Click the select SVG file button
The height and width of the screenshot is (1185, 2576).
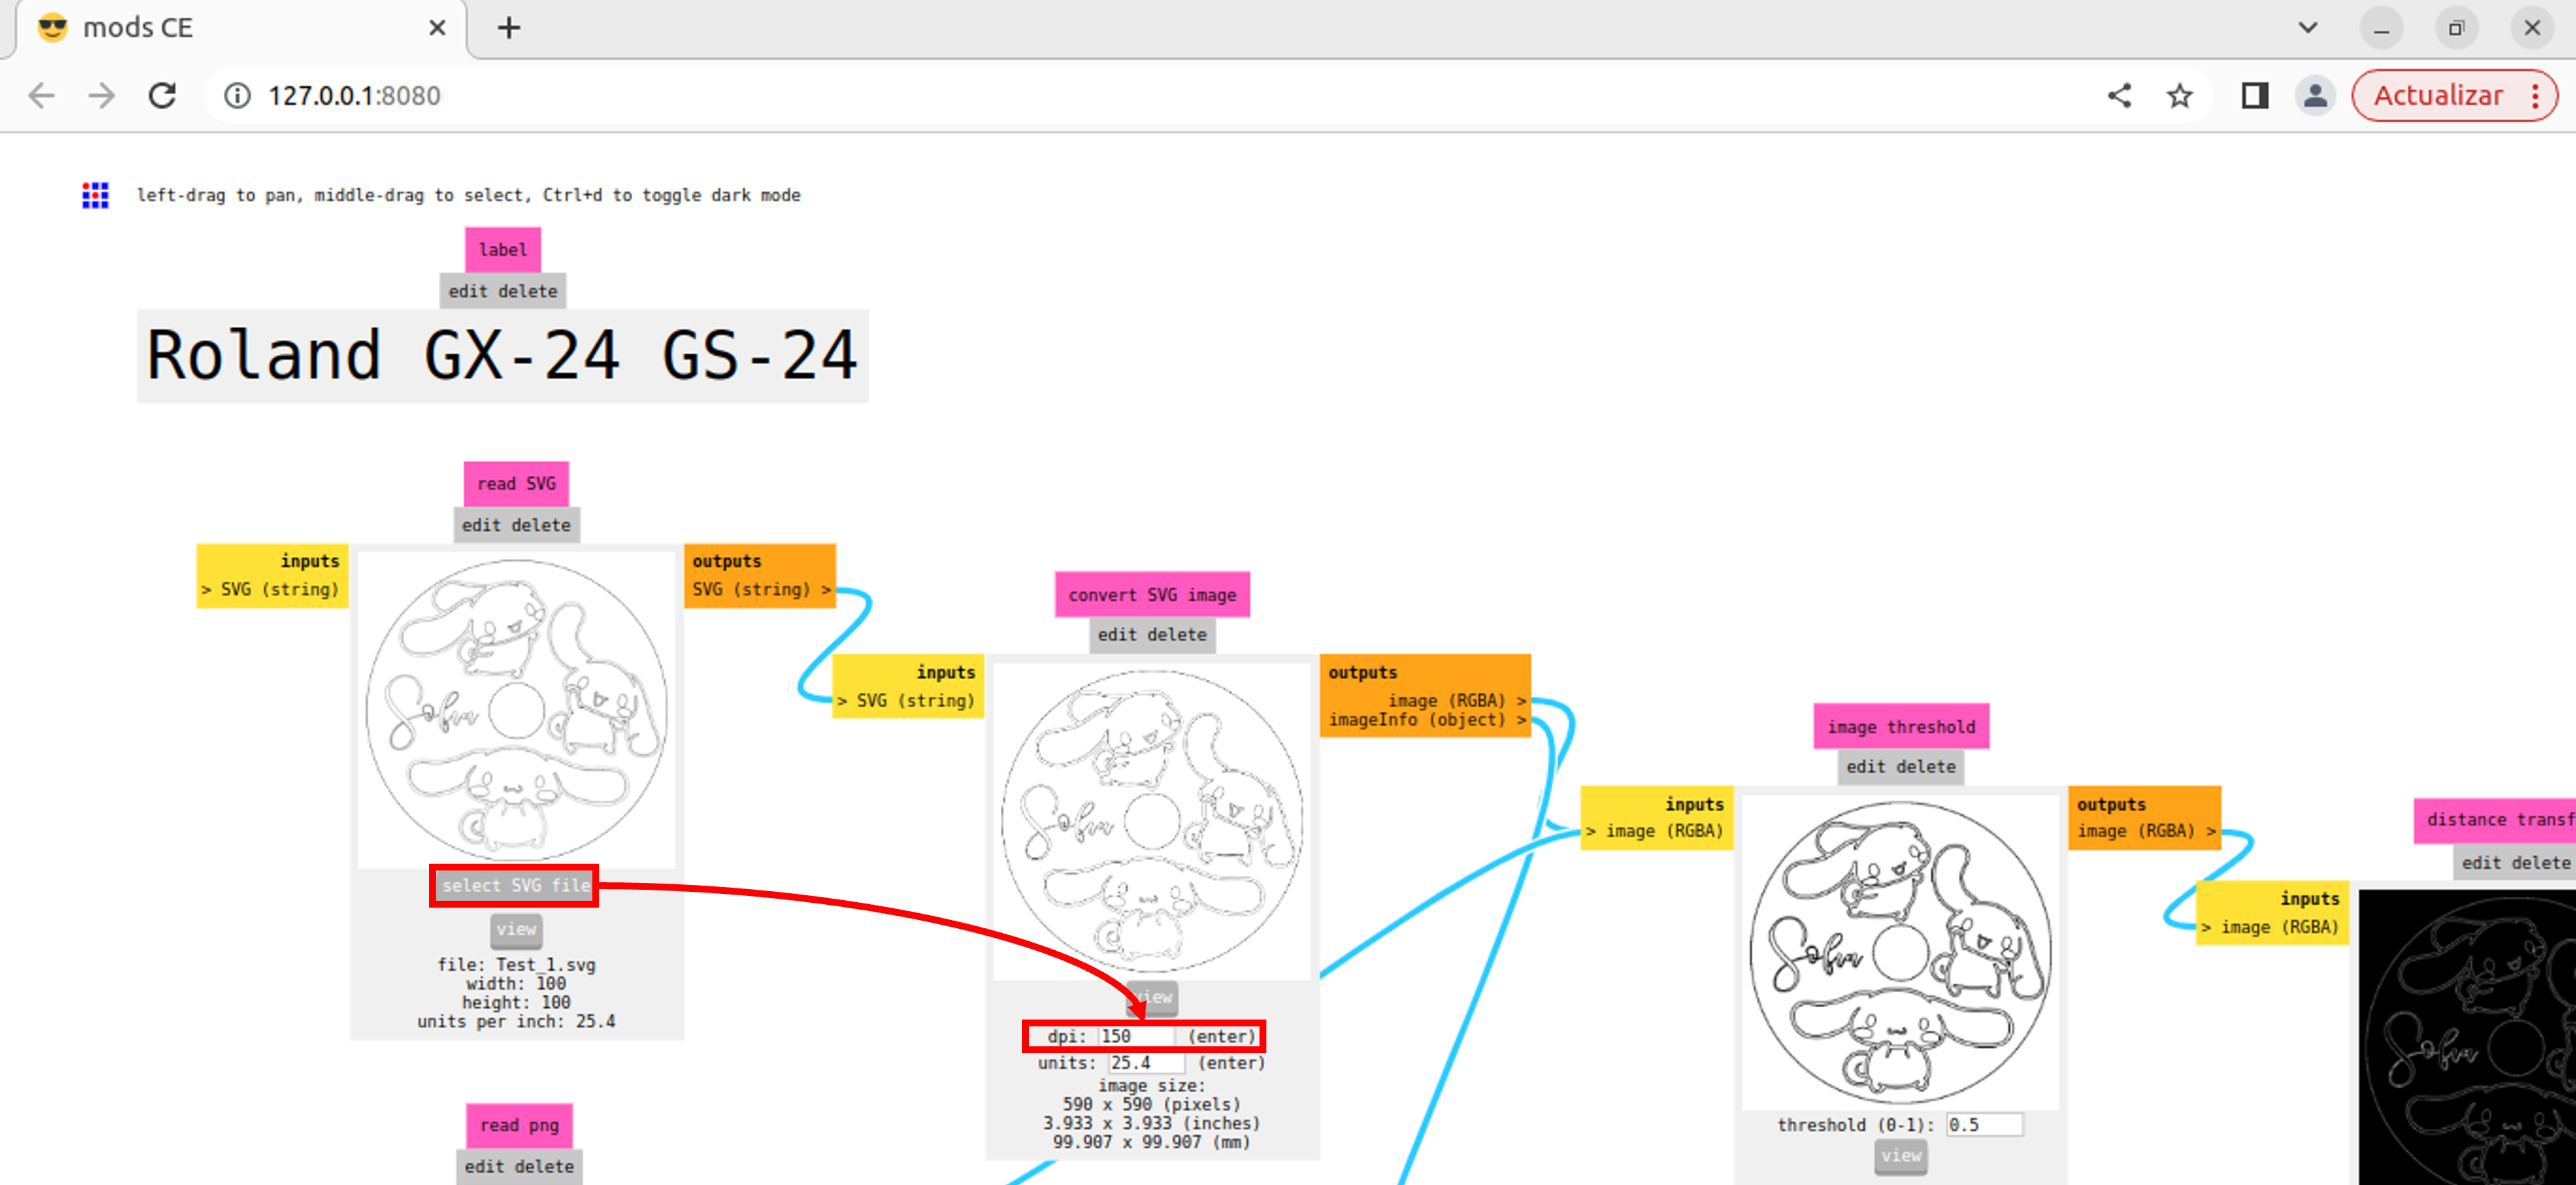pos(515,886)
